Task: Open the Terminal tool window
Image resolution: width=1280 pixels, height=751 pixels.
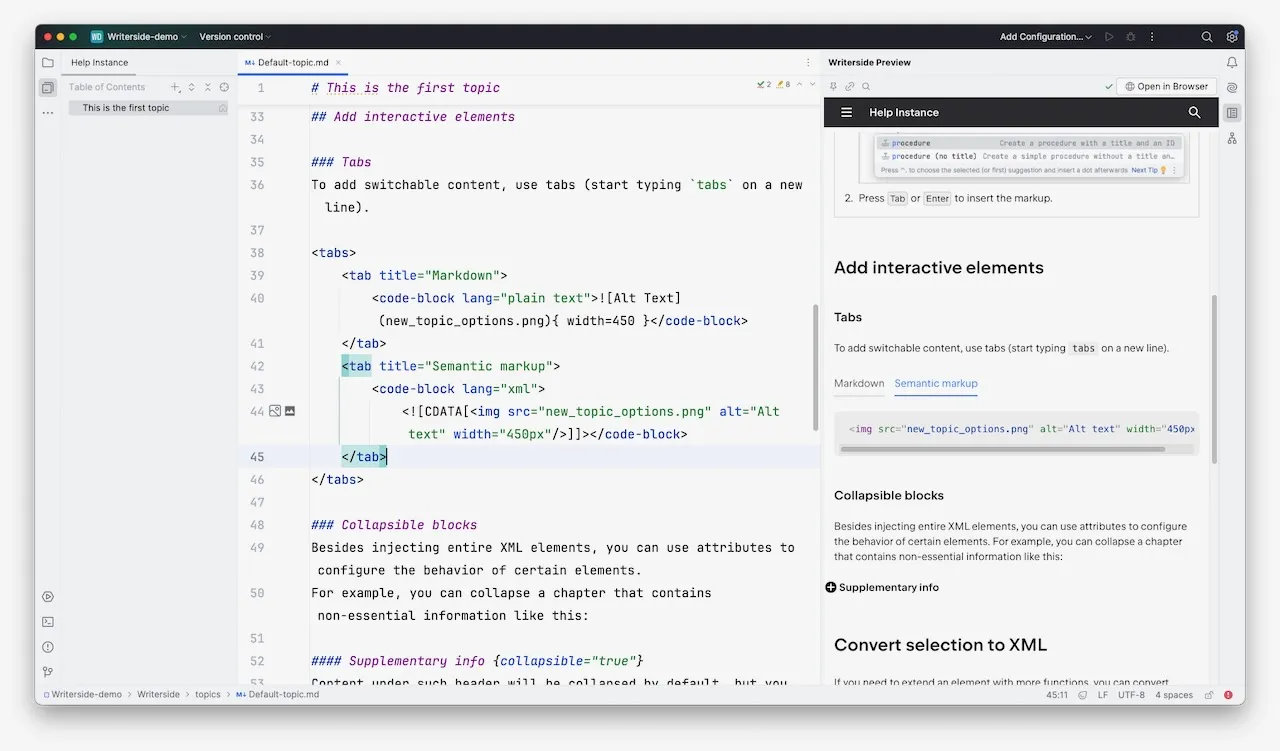Action: [x=47, y=622]
